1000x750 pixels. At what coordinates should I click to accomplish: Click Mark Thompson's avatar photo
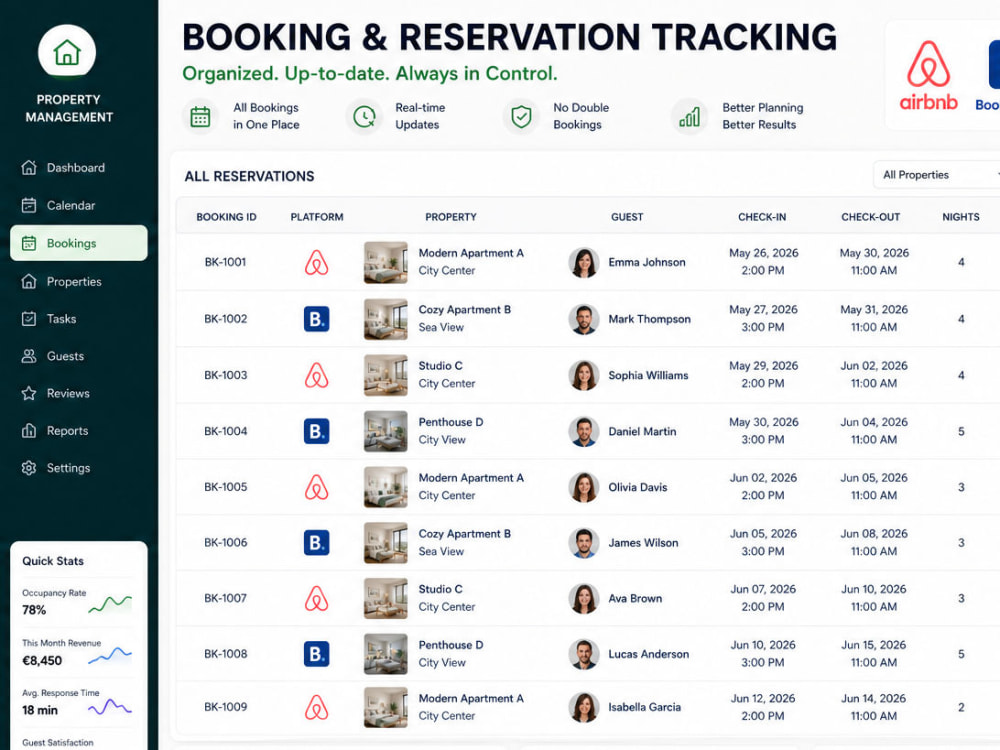(584, 319)
